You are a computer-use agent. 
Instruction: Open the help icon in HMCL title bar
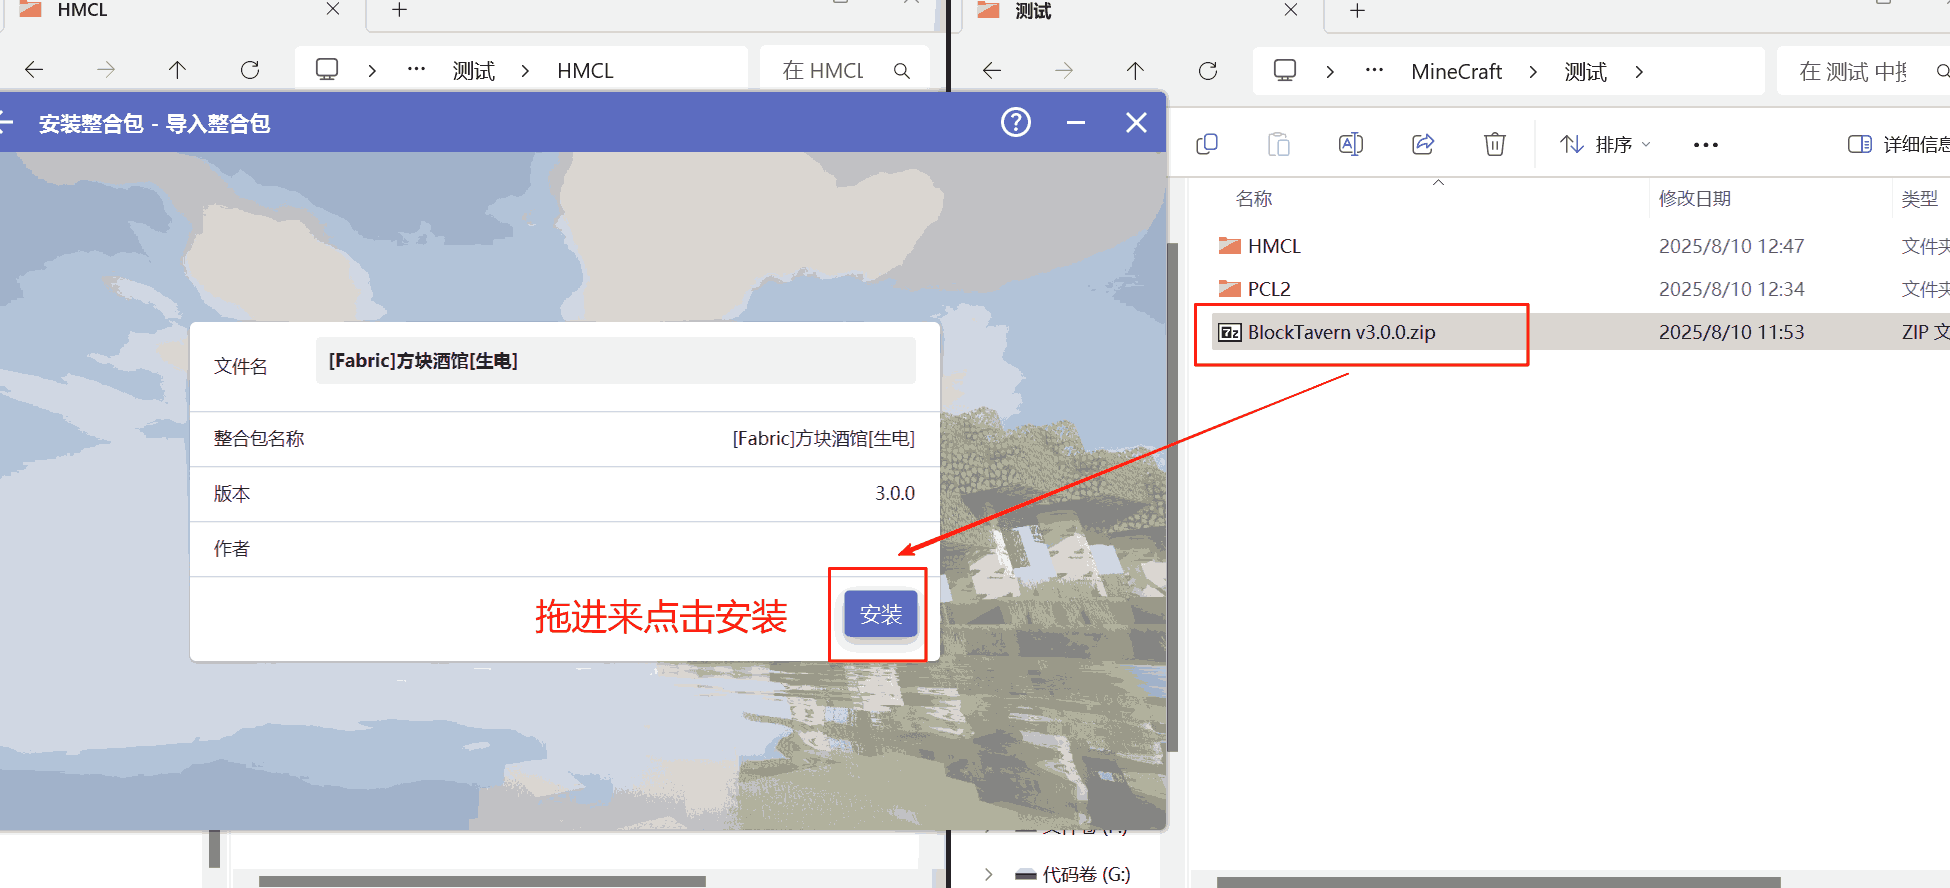click(1016, 123)
